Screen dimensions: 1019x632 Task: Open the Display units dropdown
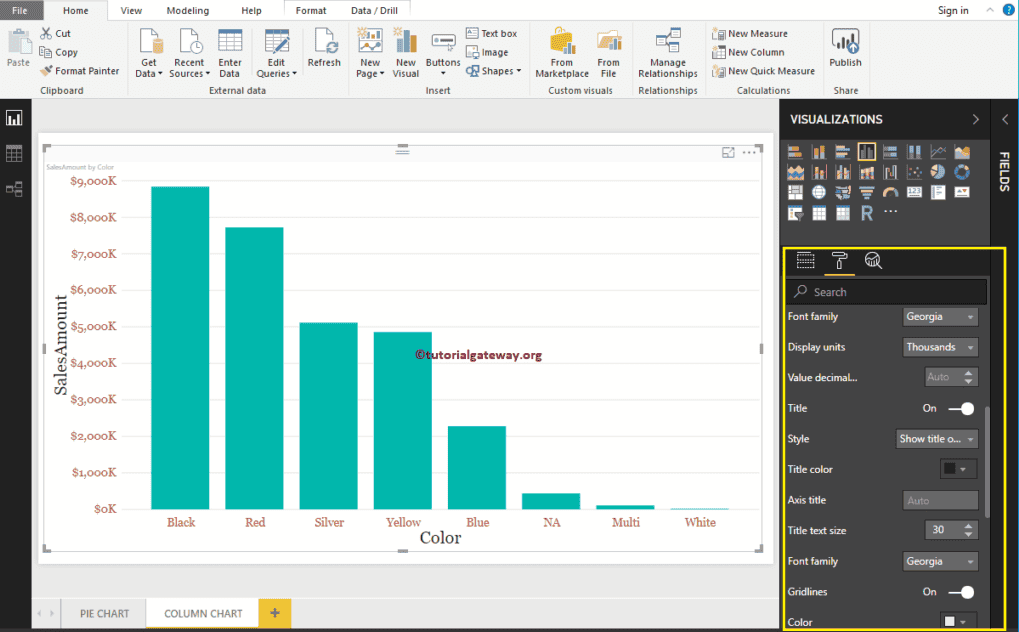pyautogui.click(x=939, y=346)
